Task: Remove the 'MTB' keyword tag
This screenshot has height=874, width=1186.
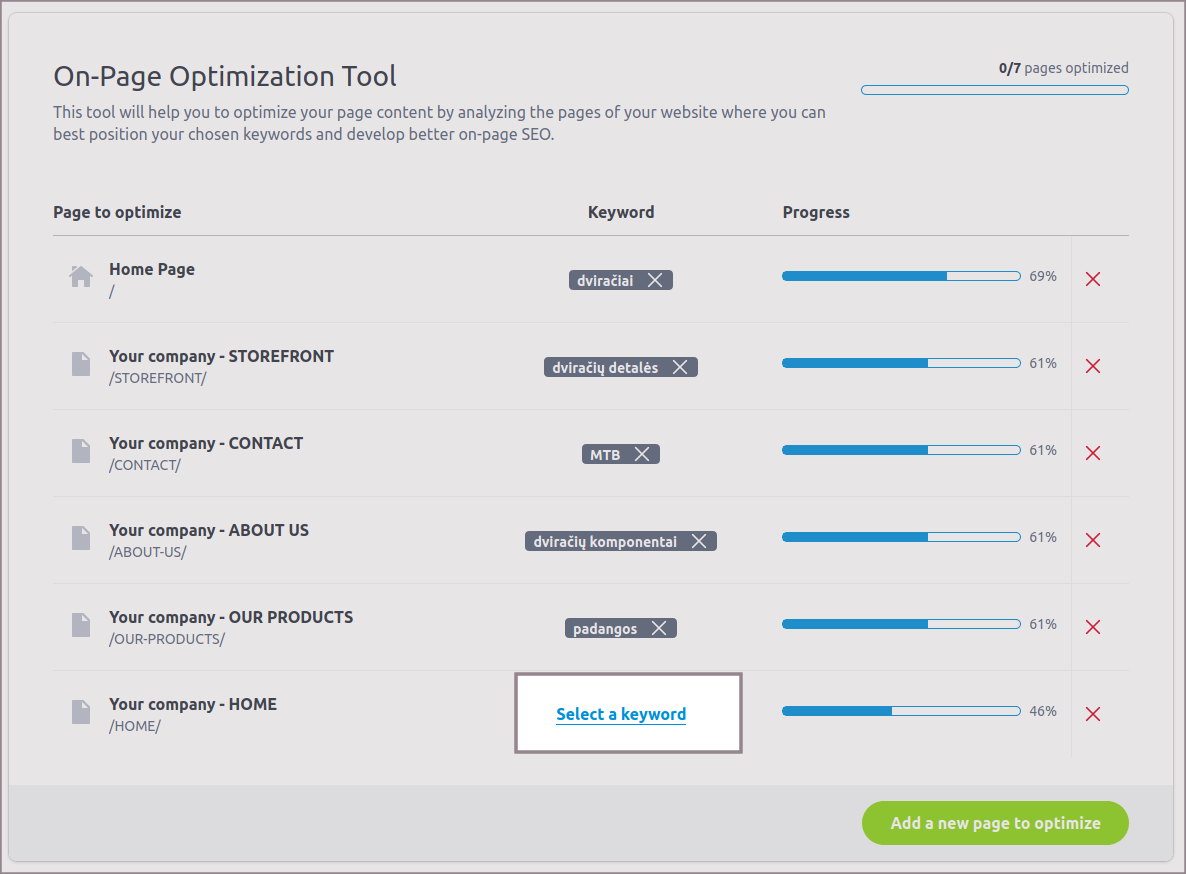Action: (x=642, y=455)
